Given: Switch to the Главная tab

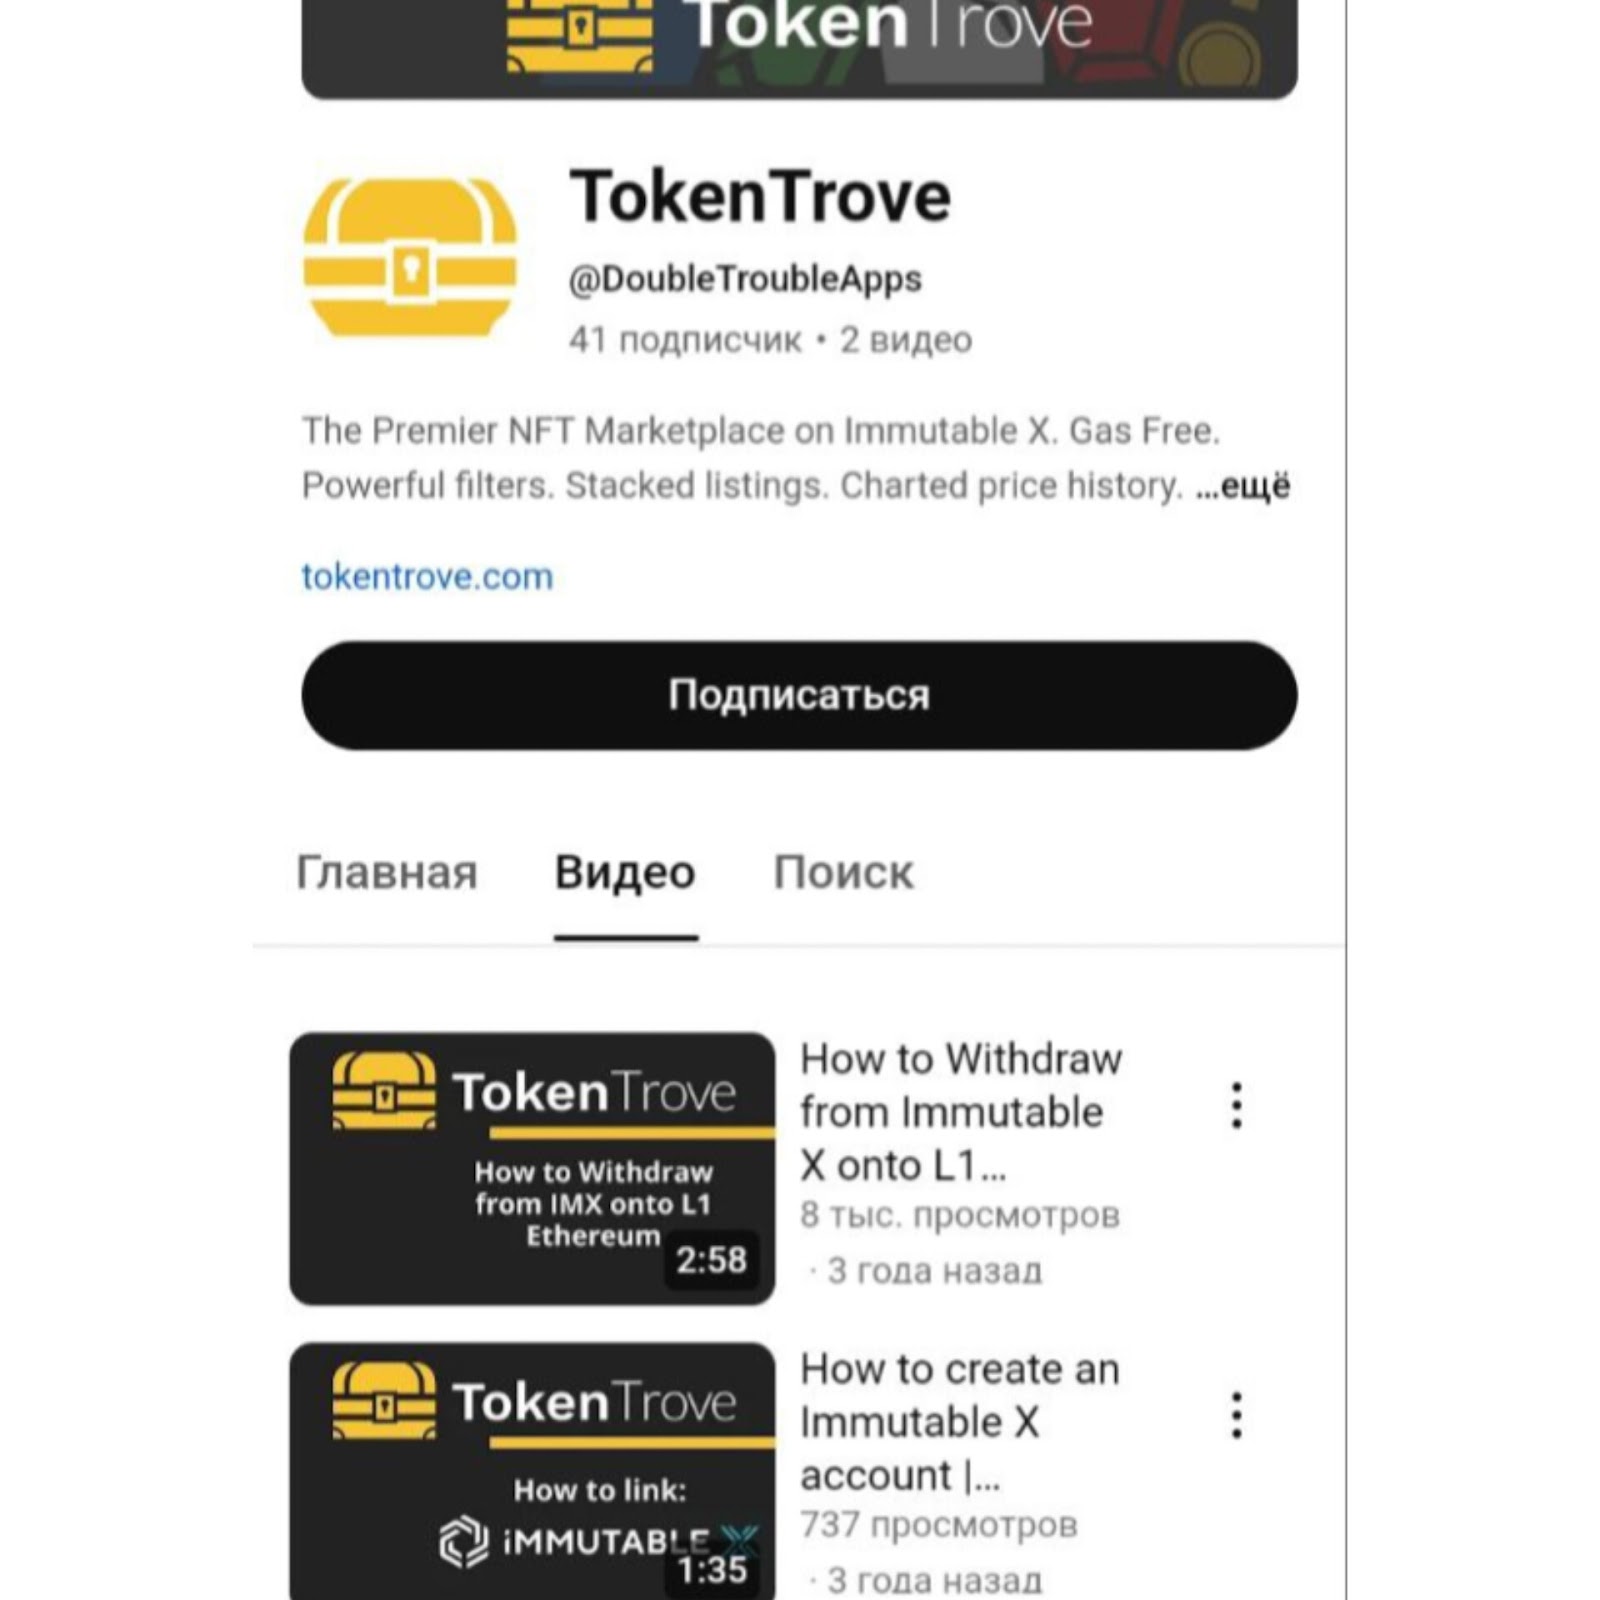Looking at the screenshot, I should (x=387, y=872).
